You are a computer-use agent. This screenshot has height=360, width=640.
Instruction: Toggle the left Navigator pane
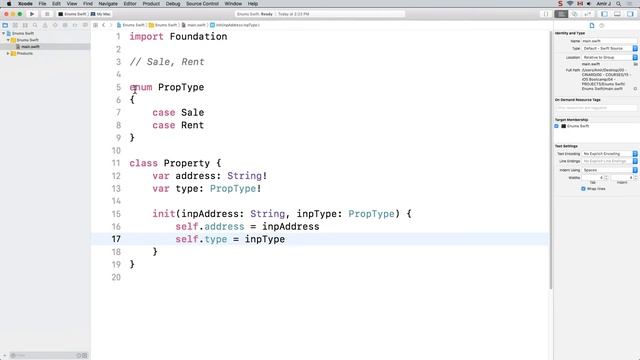[604, 14]
